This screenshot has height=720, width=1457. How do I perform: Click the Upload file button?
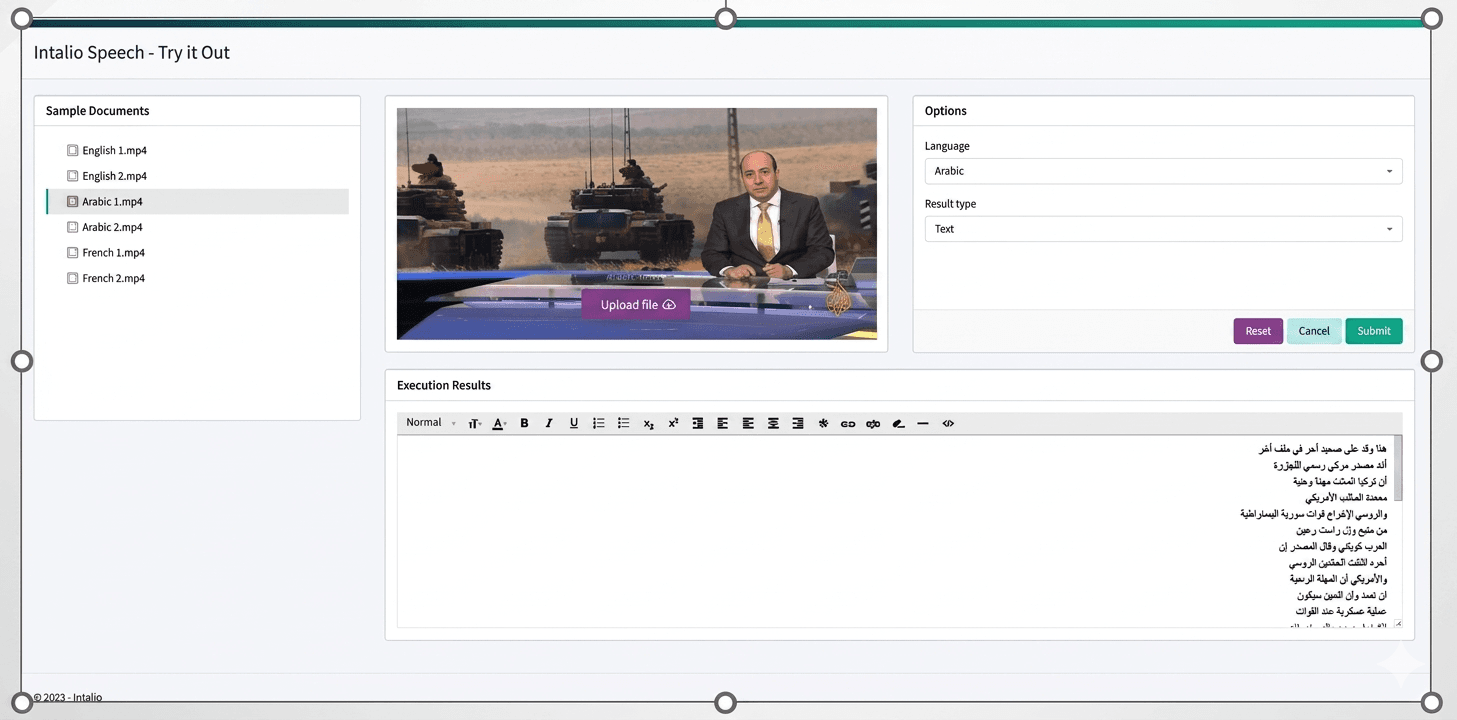pos(636,305)
